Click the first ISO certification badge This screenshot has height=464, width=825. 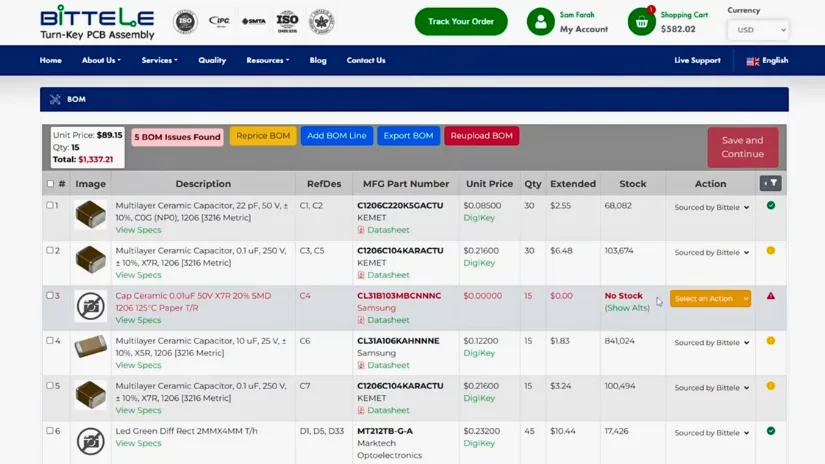pos(185,22)
